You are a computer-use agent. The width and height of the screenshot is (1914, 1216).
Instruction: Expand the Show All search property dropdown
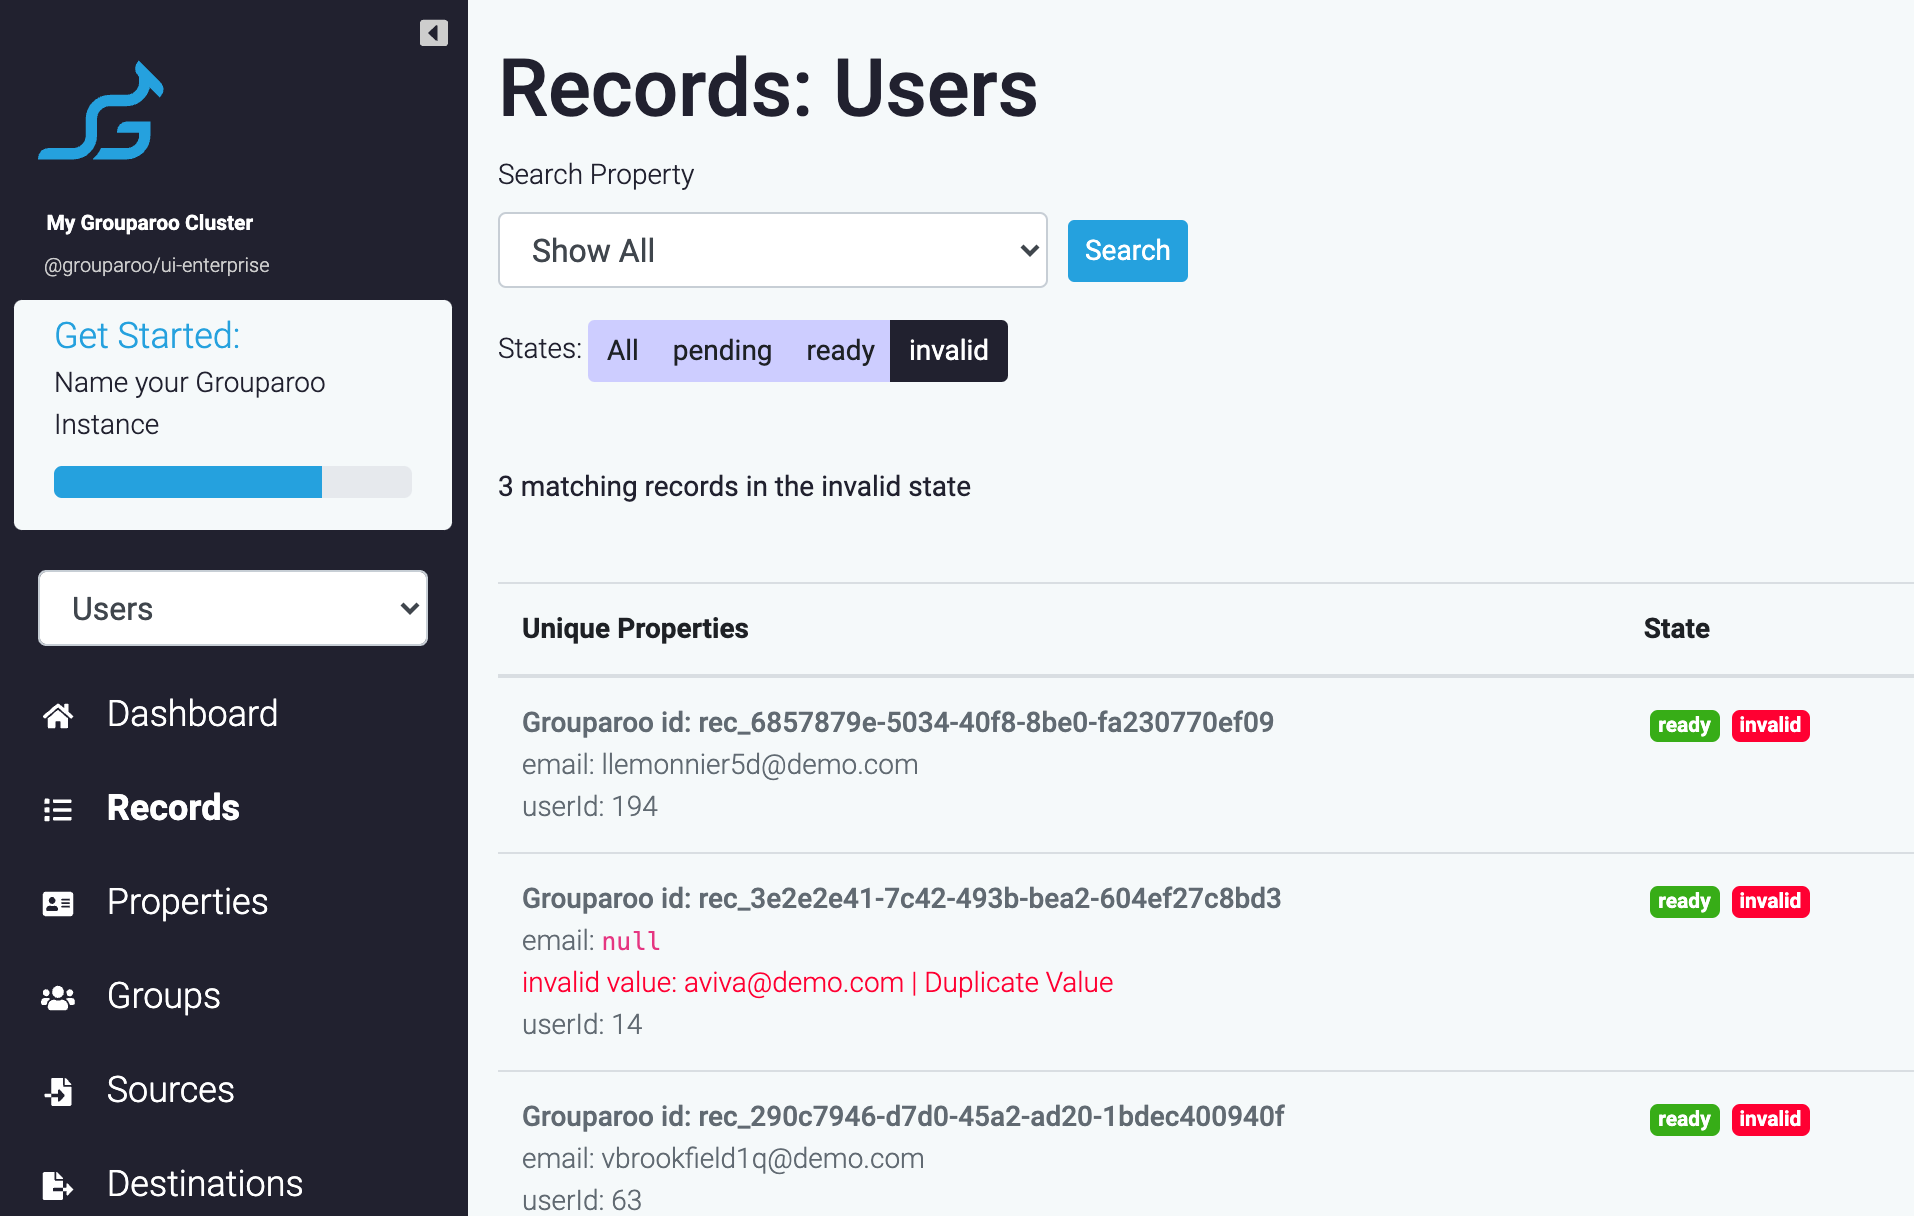773,250
